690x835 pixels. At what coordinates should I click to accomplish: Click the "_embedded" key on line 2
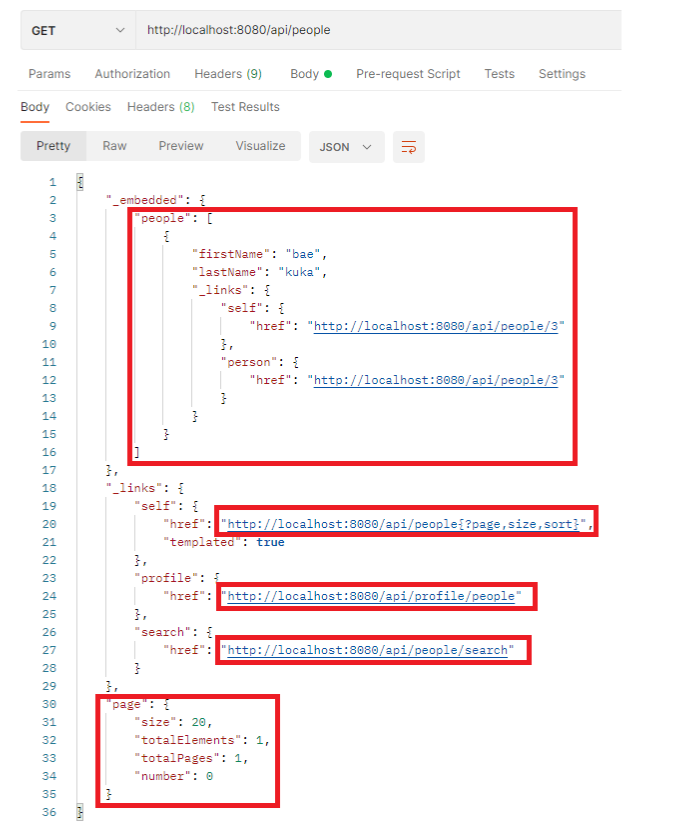(x=145, y=200)
